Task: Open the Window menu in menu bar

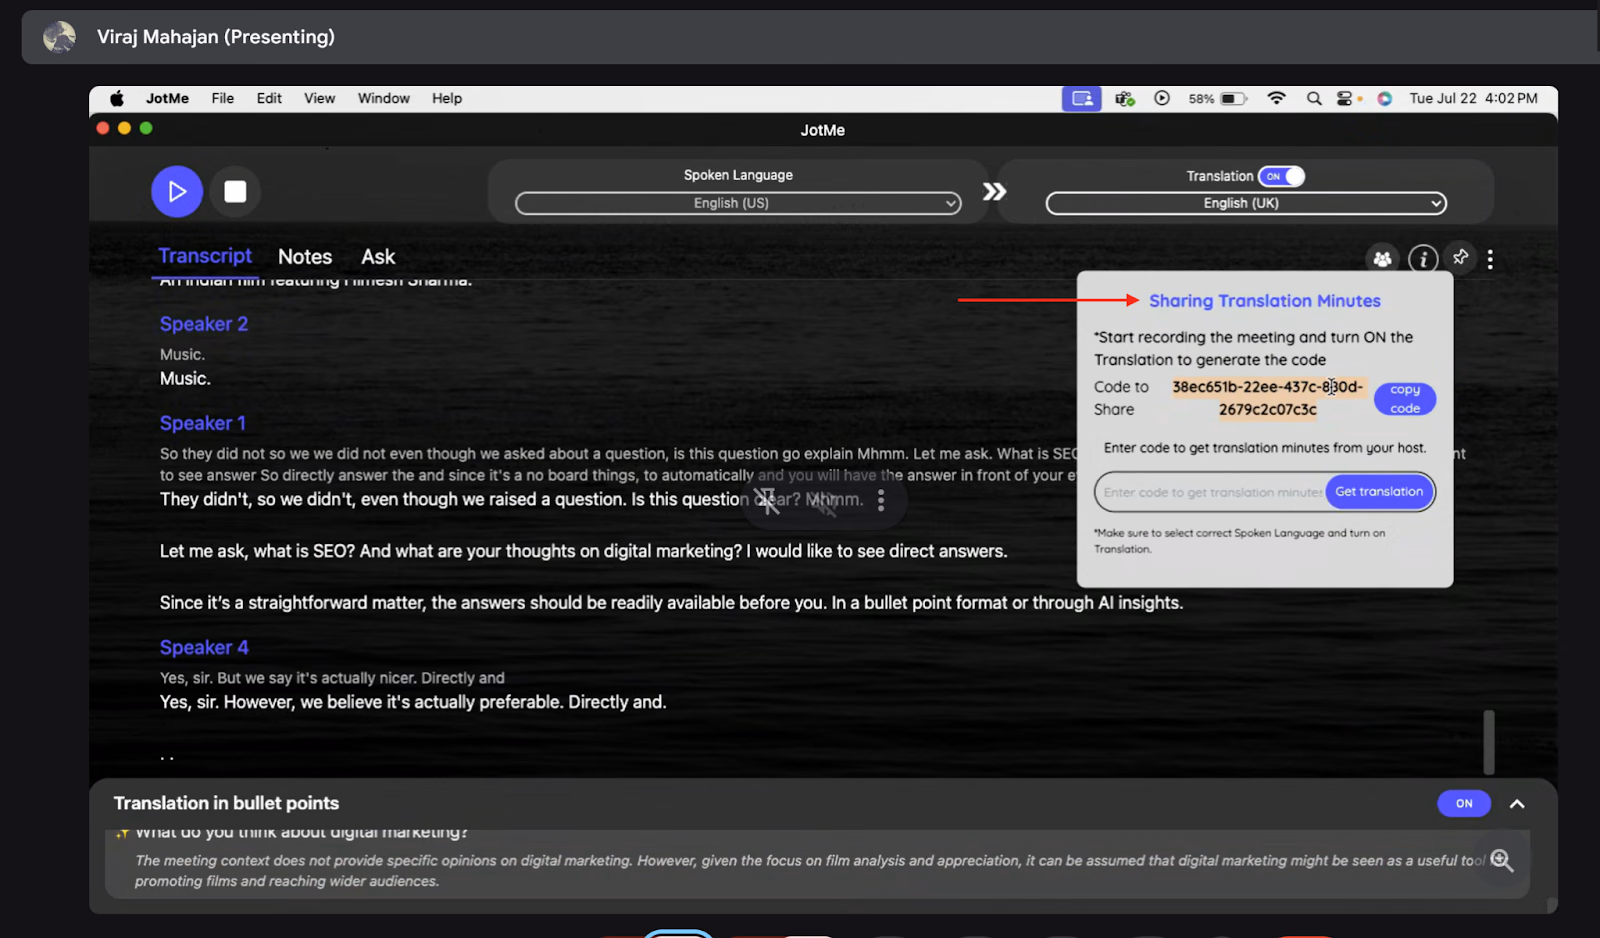Action: pos(384,98)
